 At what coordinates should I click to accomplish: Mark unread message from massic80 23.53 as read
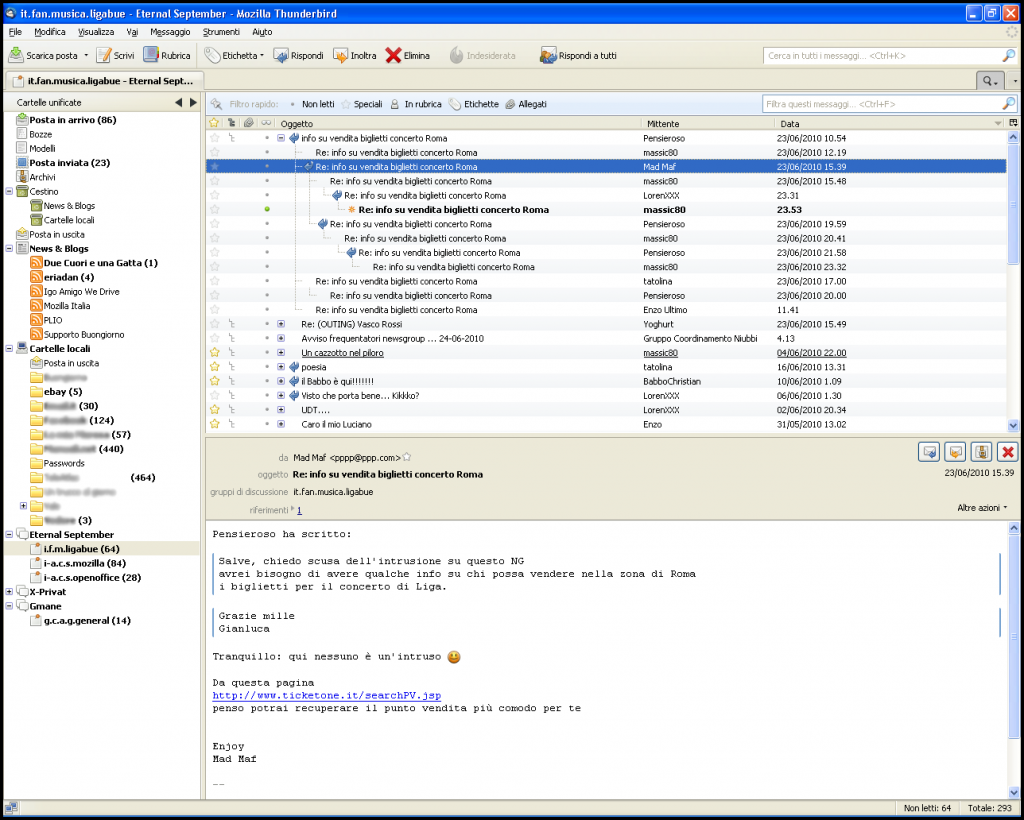click(267, 210)
